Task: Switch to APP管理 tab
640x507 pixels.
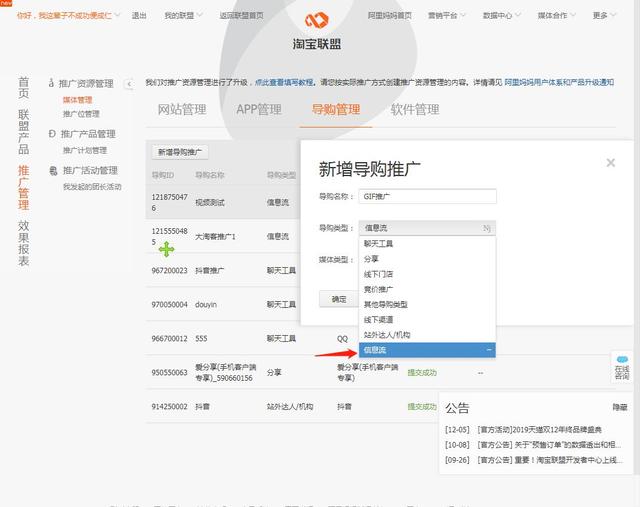Action: point(259,109)
